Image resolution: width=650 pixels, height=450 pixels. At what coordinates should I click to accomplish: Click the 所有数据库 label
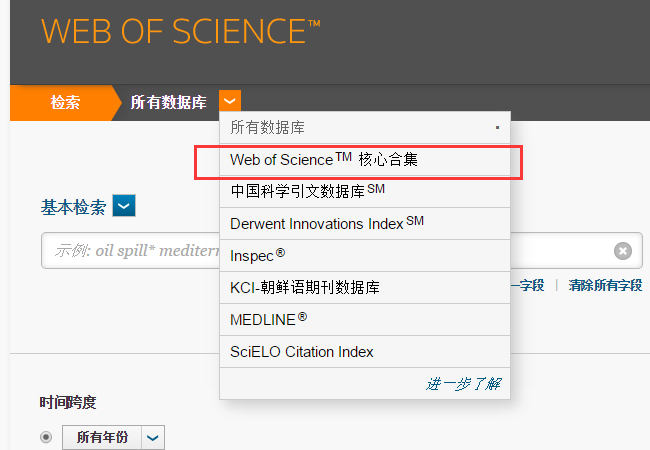(168, 102)
